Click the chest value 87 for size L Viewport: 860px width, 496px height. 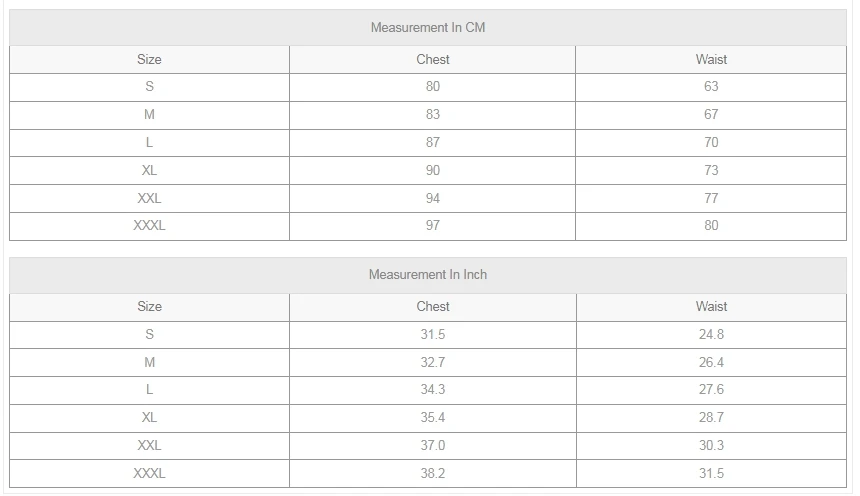433,143
